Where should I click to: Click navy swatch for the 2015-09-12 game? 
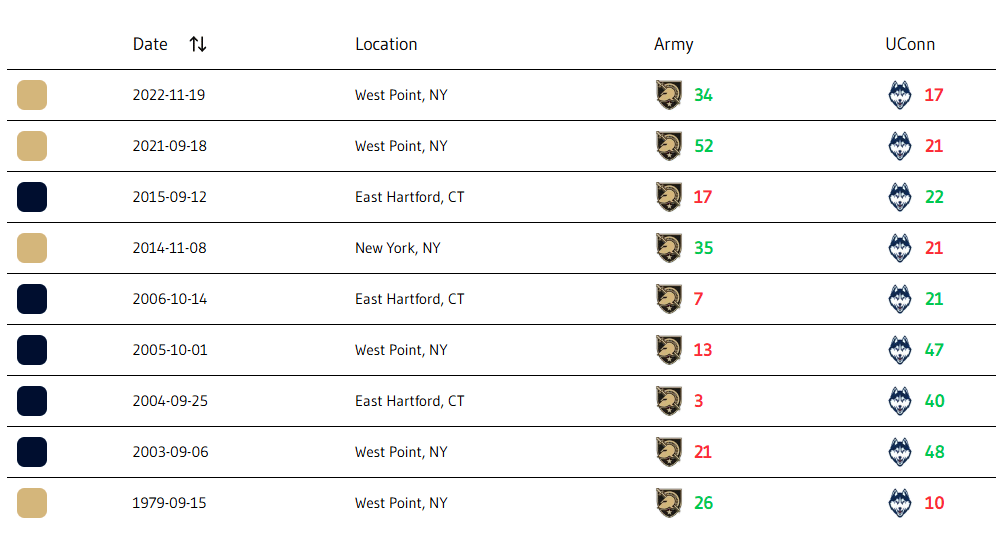32,197
